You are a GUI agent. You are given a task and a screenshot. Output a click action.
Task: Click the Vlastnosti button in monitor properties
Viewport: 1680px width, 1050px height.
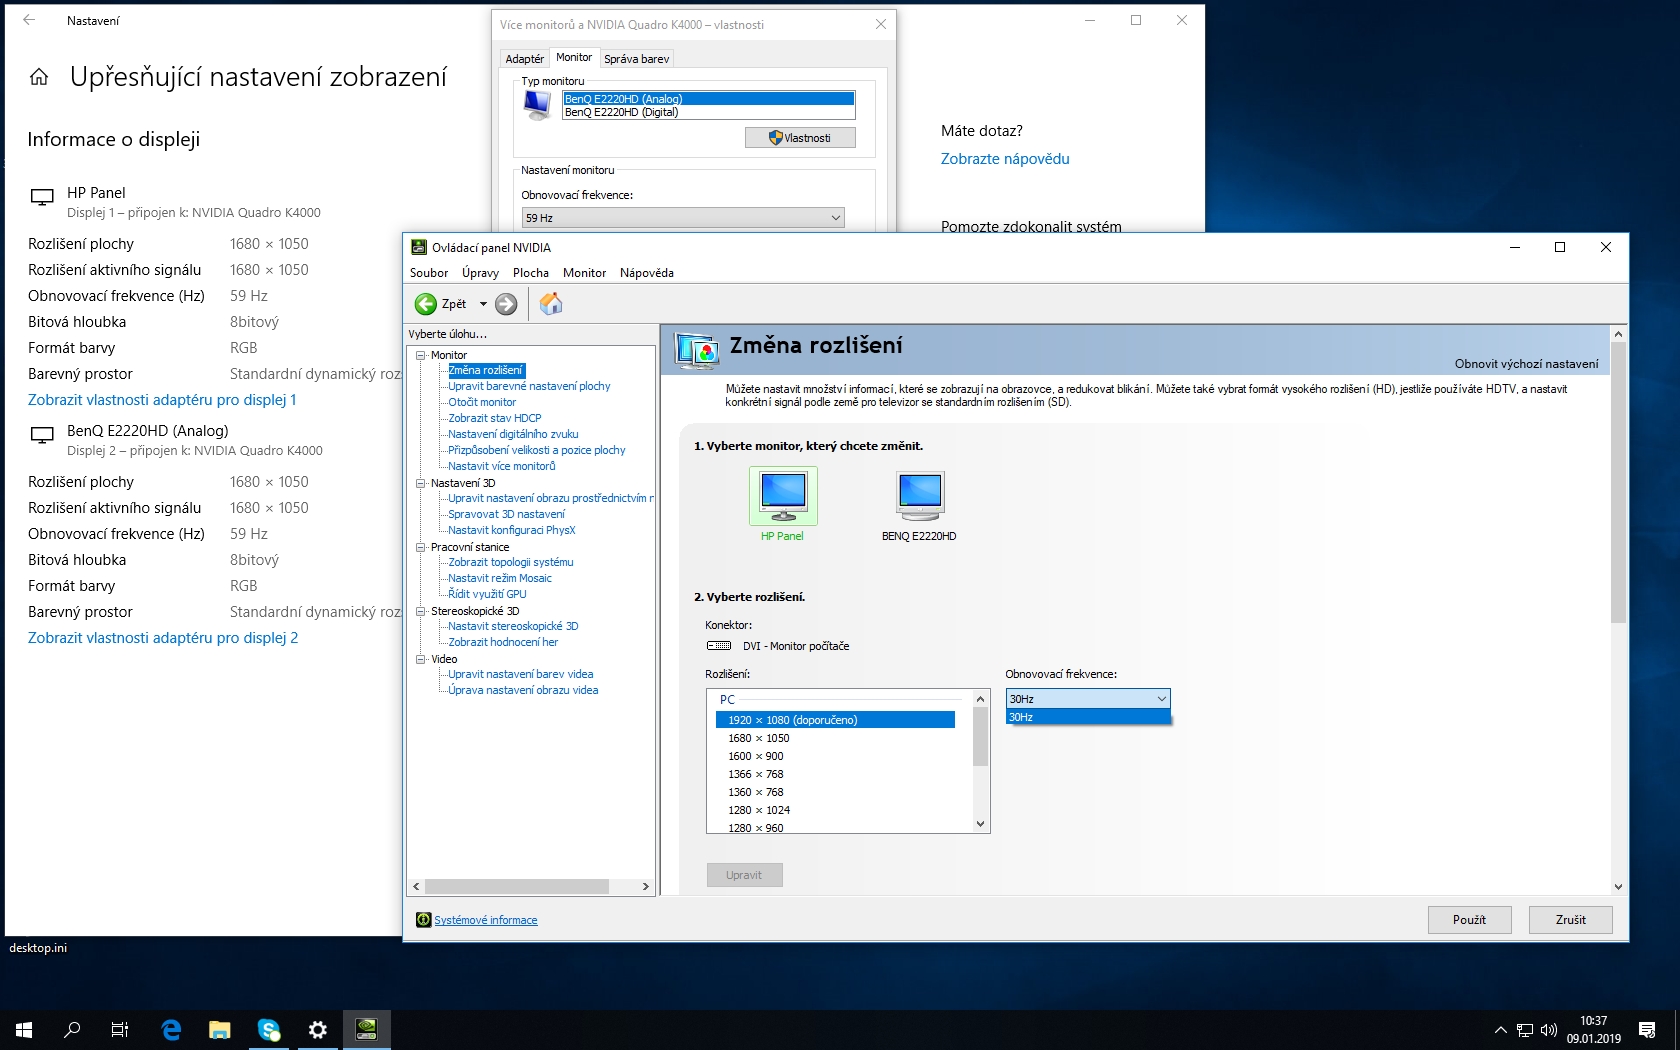coord(800,138)
